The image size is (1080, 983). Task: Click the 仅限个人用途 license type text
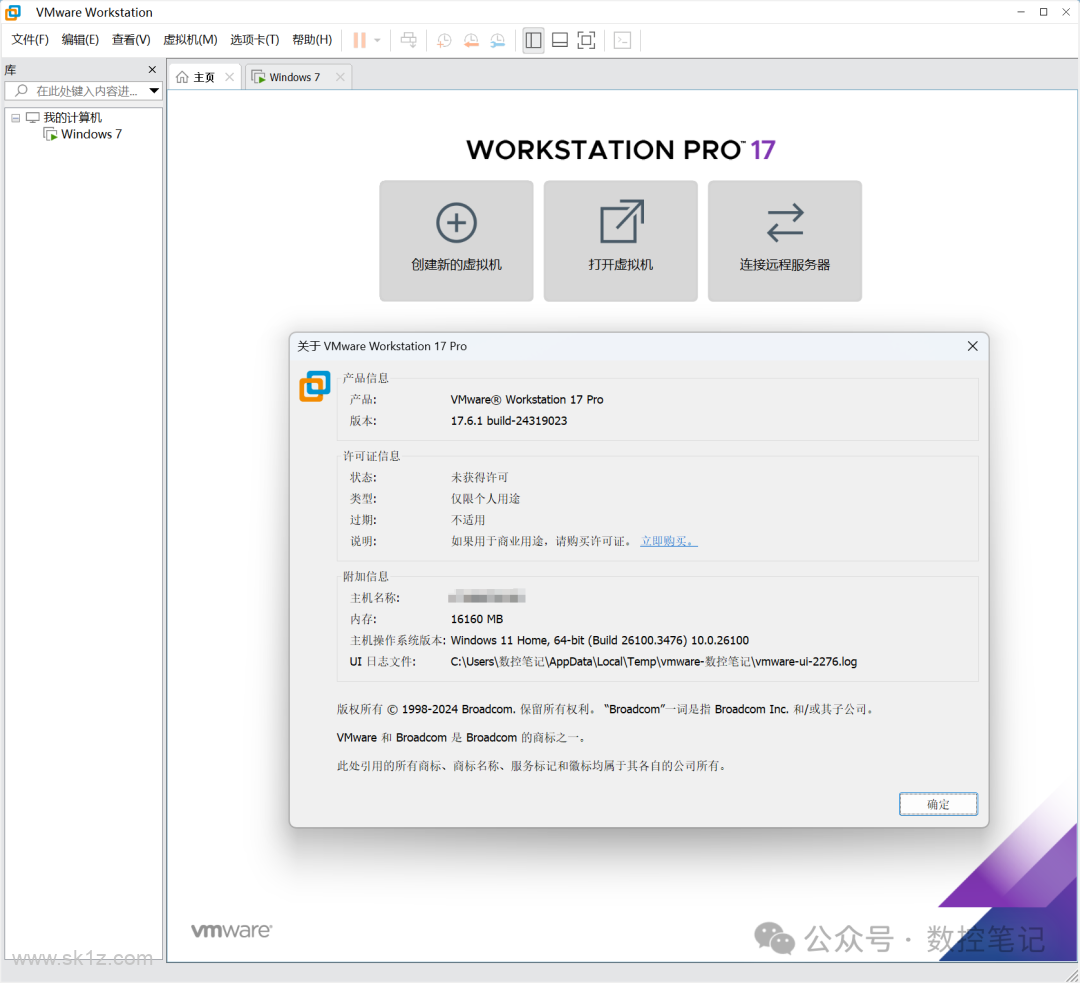486,499
